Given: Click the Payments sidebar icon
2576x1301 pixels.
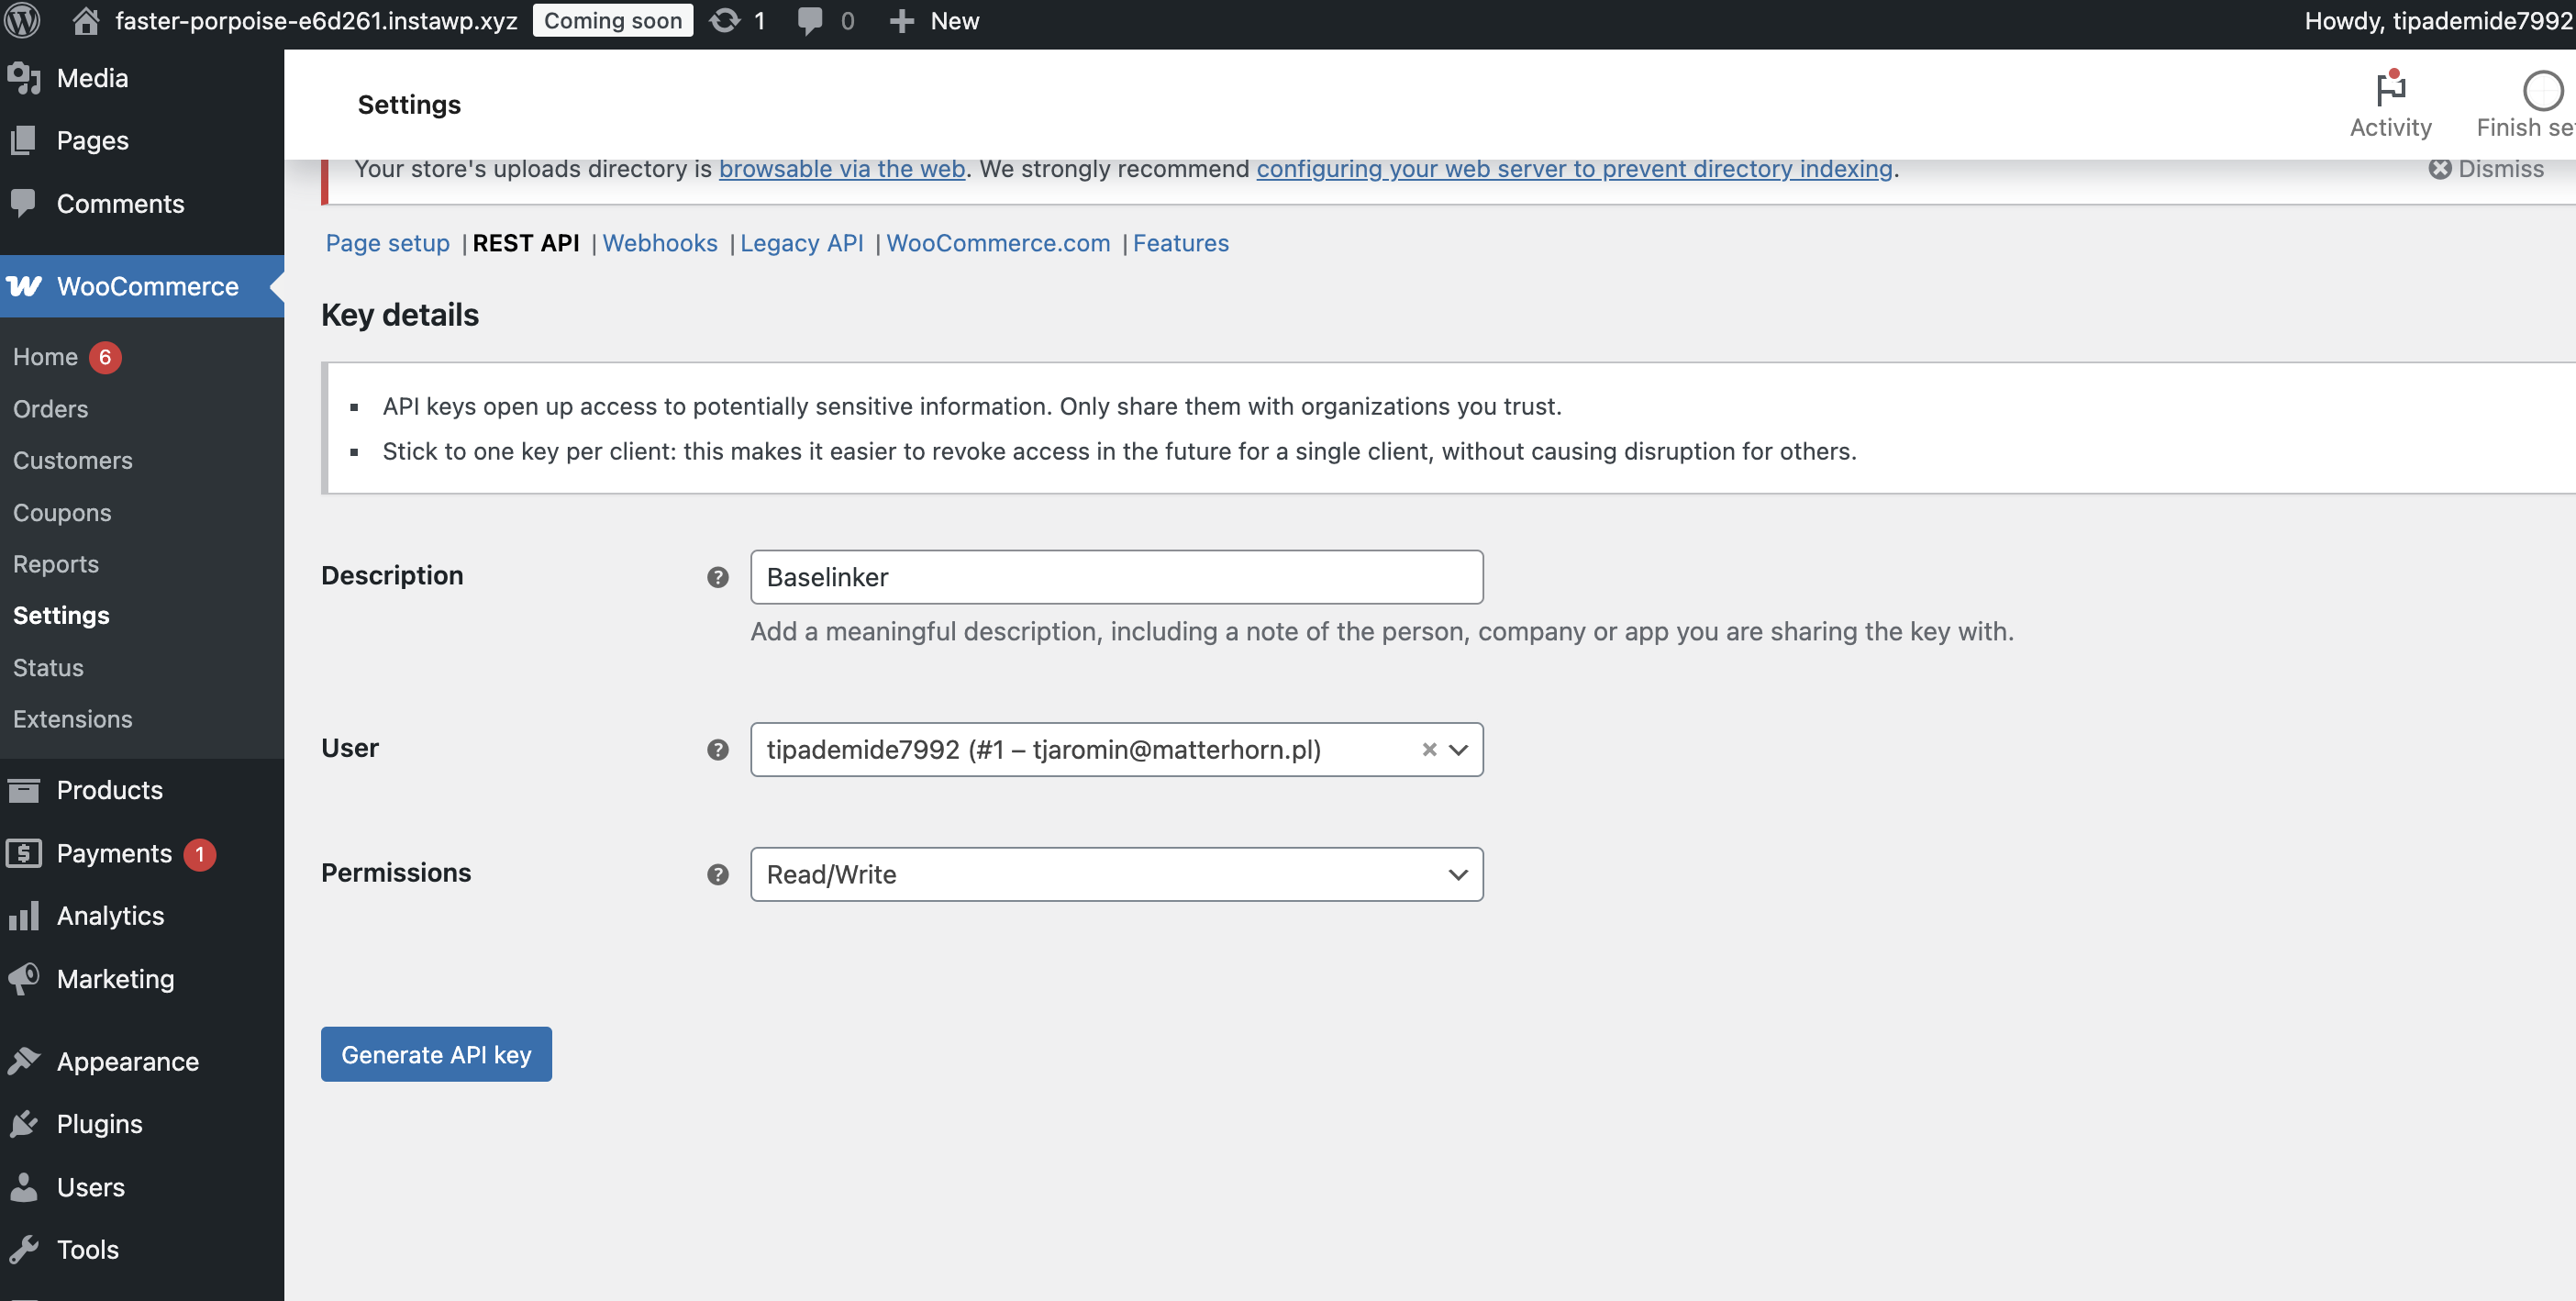Looking at the screenshot, I should pos(24,853).
